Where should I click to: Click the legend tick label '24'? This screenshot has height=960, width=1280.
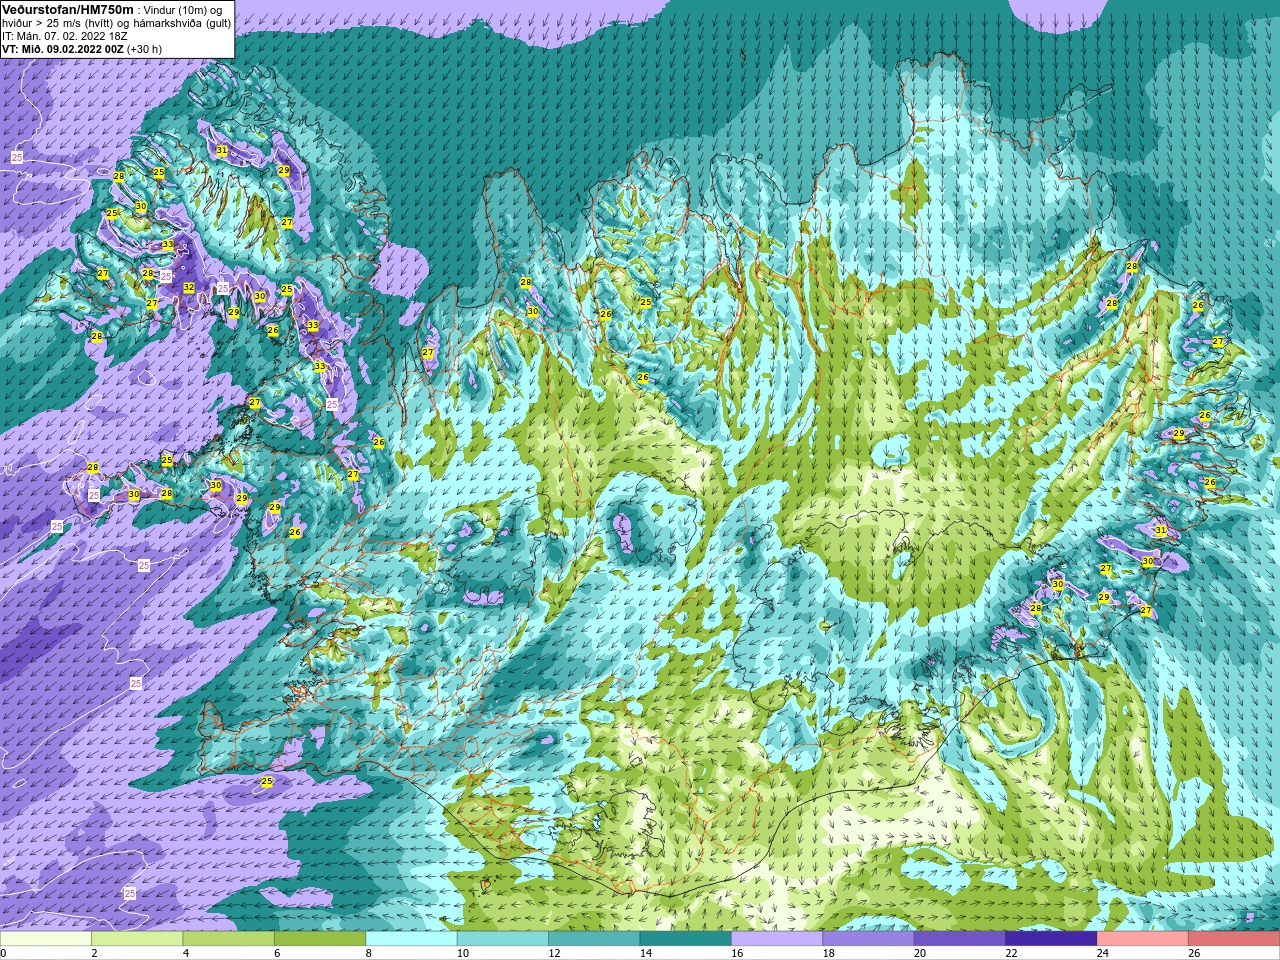tap(1103, 953)
